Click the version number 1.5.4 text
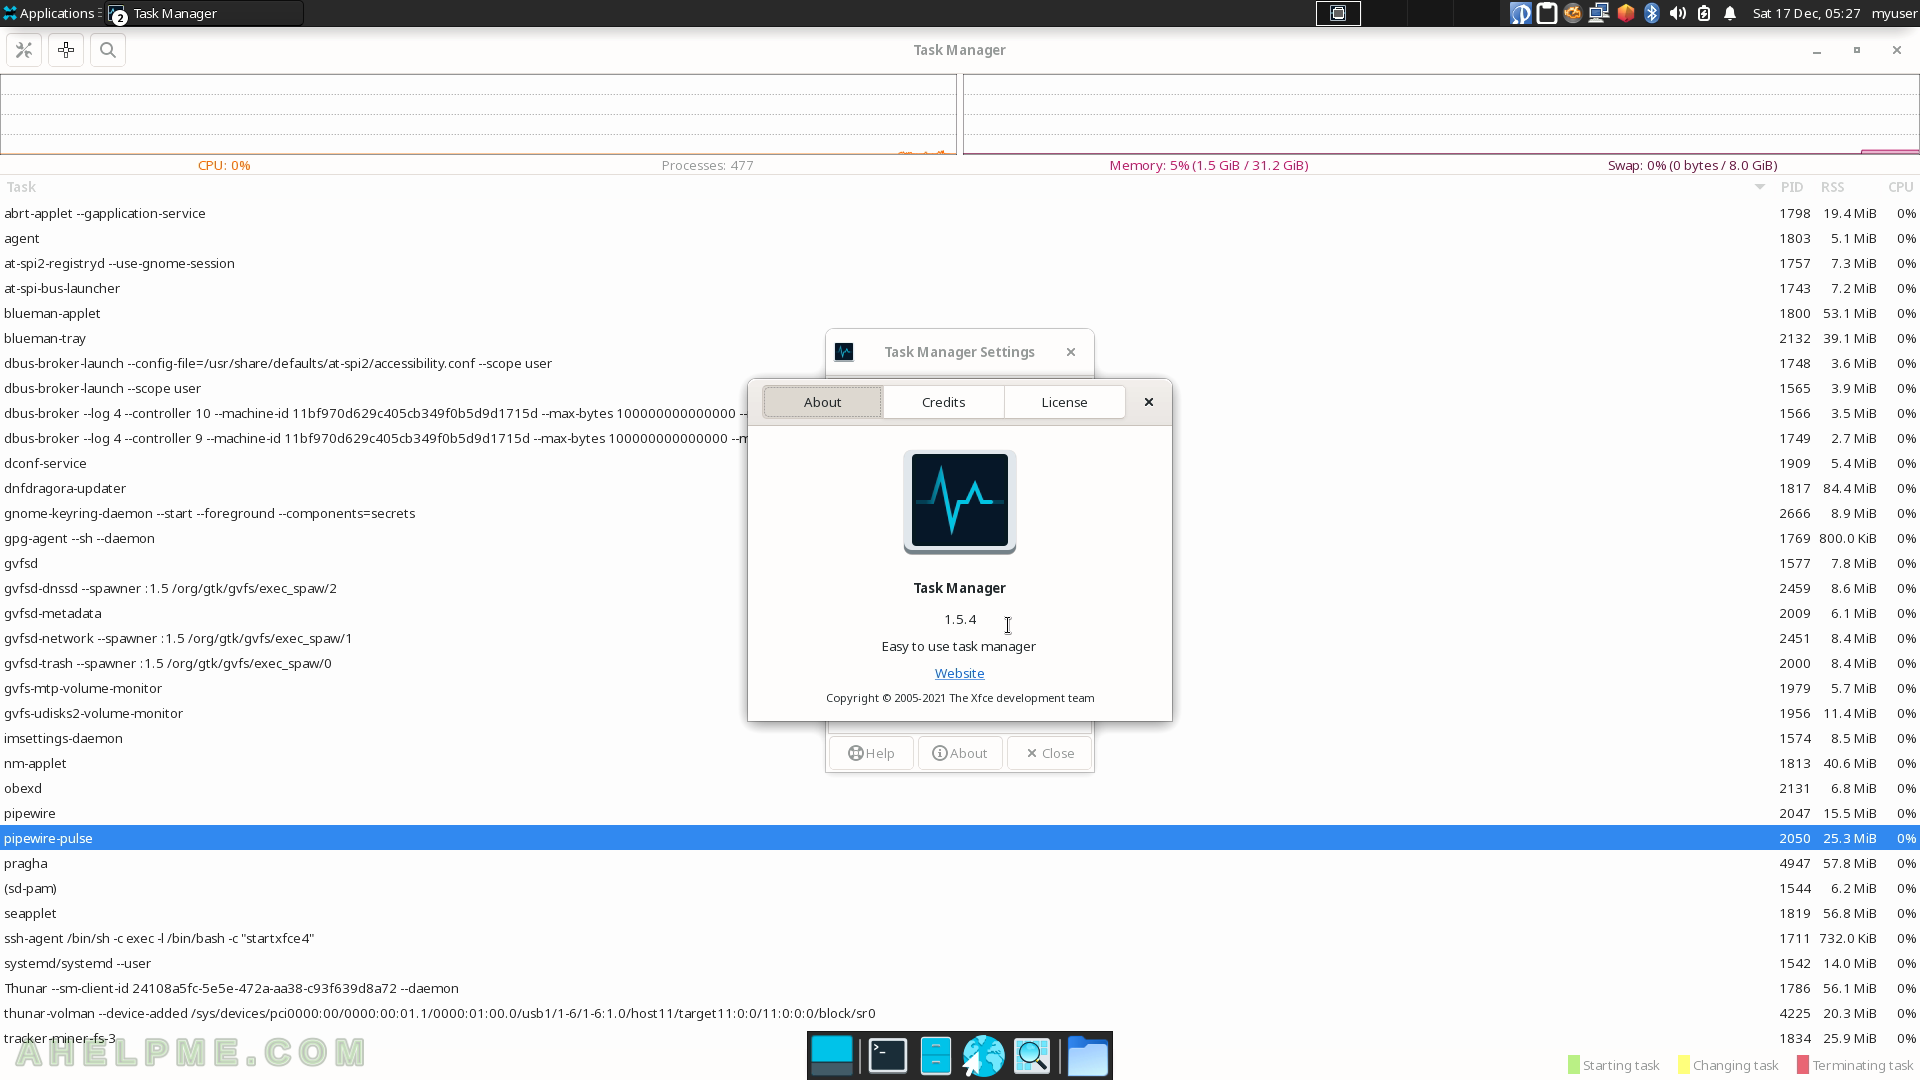This screenshot has width=1920, height=1080. point(960,619)
